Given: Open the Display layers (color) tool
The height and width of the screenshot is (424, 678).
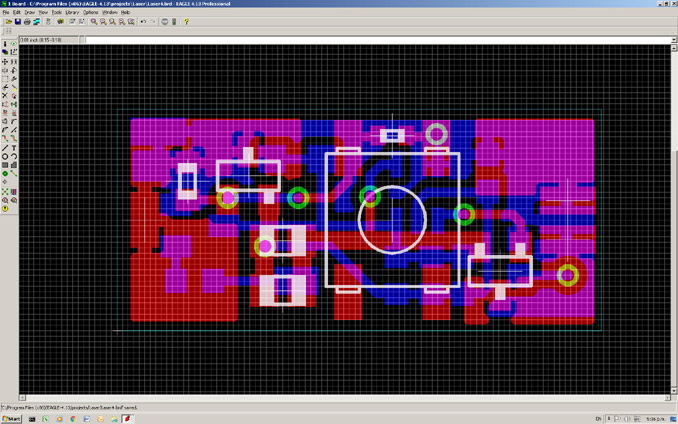Looking at the screenshot, I should click(5, 52).
